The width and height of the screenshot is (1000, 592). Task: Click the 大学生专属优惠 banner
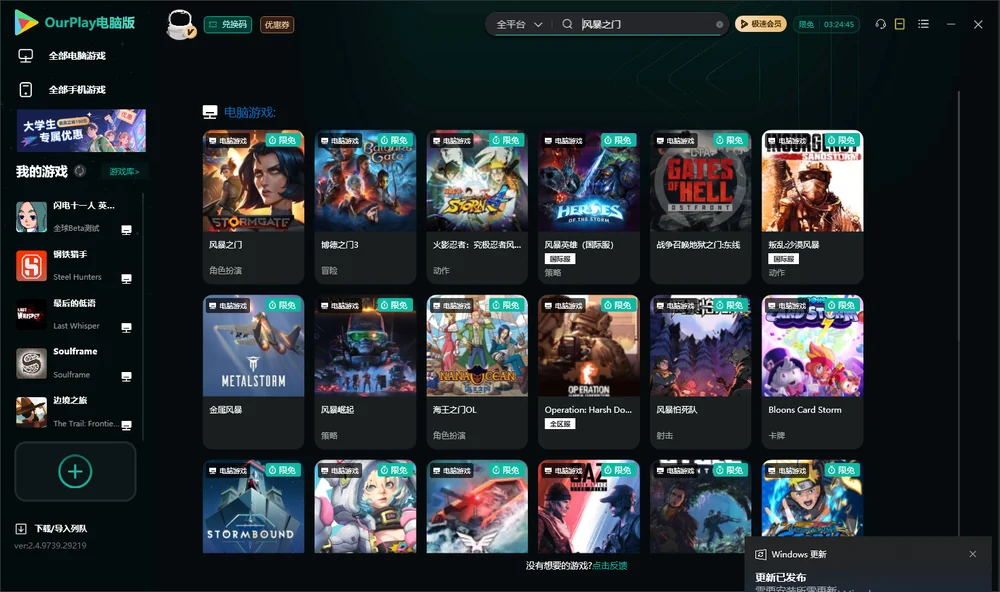coord(81,131)
